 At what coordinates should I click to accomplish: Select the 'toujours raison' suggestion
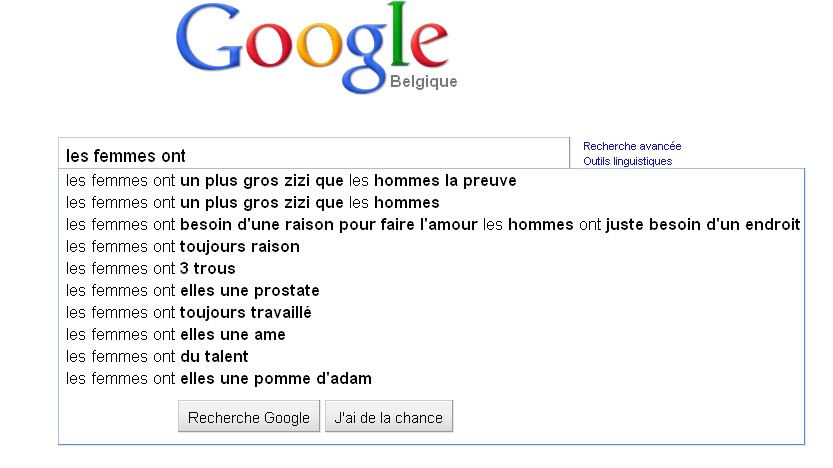pyautogui.click(x=183, y=247)
